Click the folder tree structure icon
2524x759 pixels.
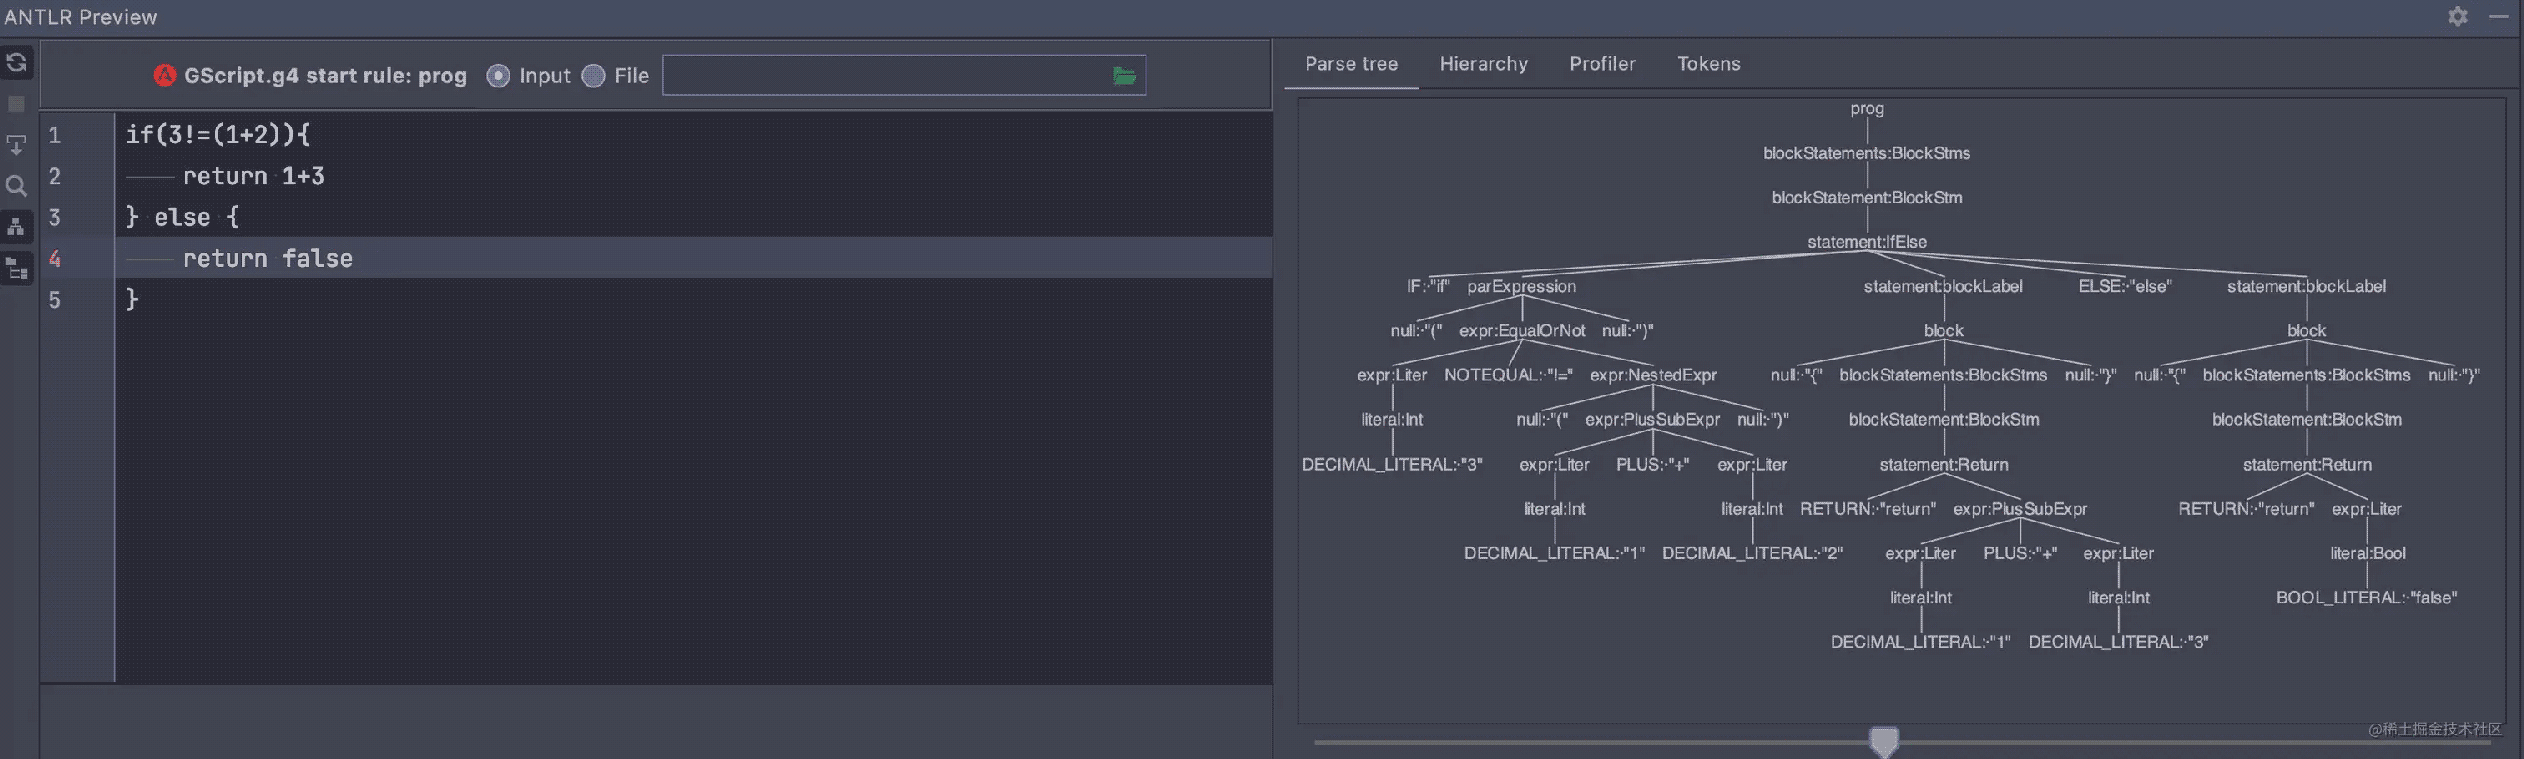click(x=16, y=268)
